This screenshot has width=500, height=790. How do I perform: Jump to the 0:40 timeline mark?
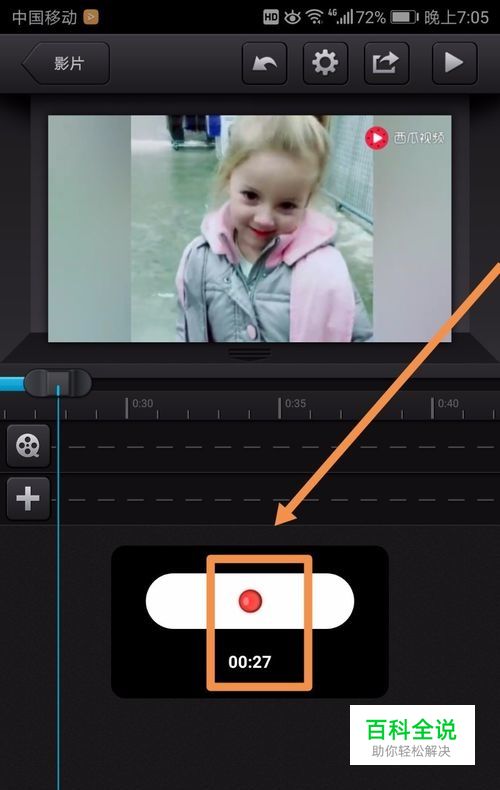point(448,404)
